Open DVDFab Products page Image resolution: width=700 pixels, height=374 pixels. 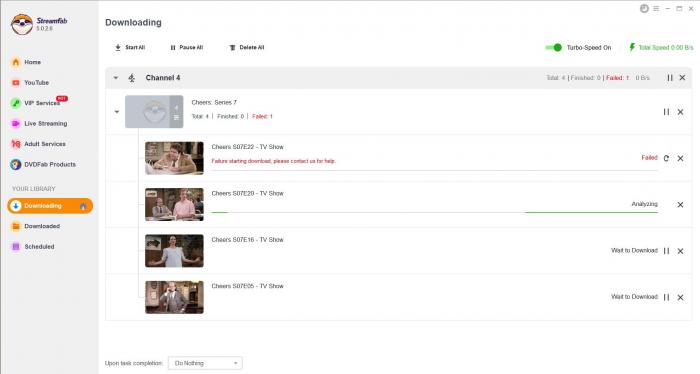click(43, 165)
